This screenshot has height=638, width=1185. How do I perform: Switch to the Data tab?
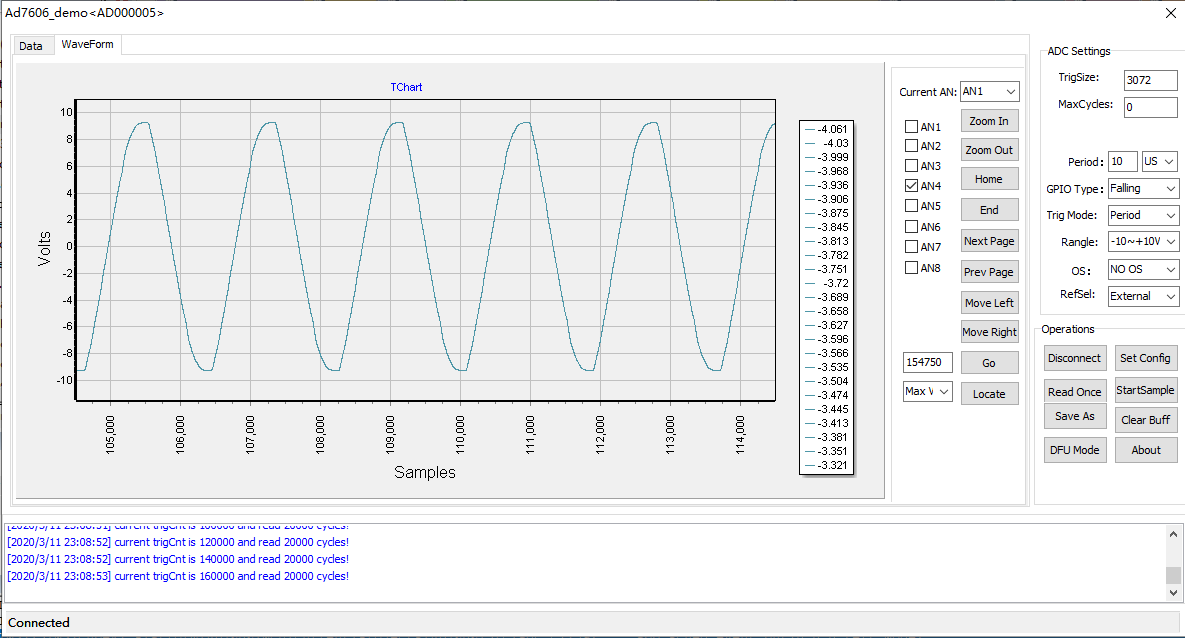(32, 45)
